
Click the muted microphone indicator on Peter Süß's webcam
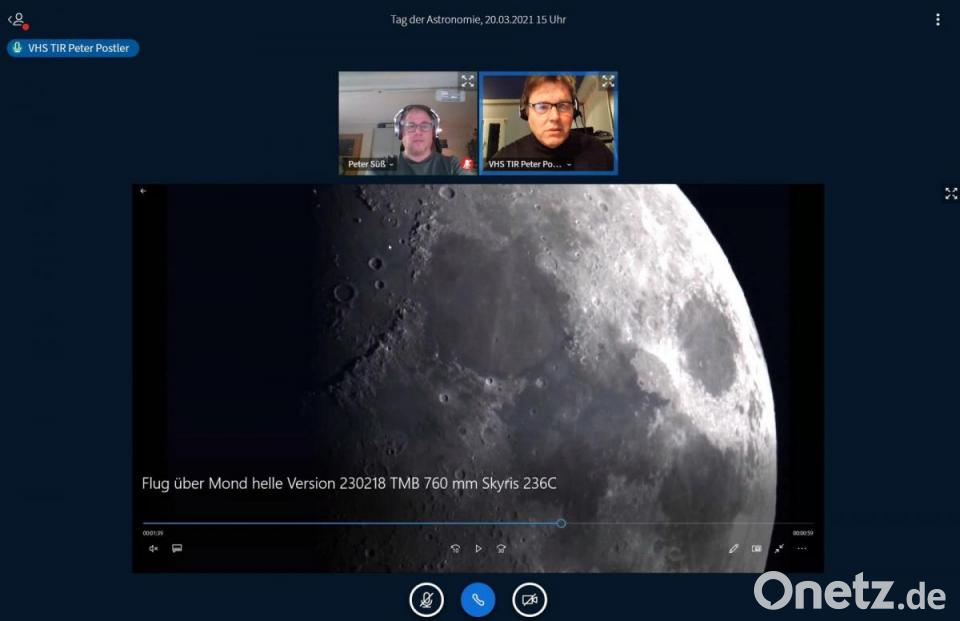click(x=467, y=164)
